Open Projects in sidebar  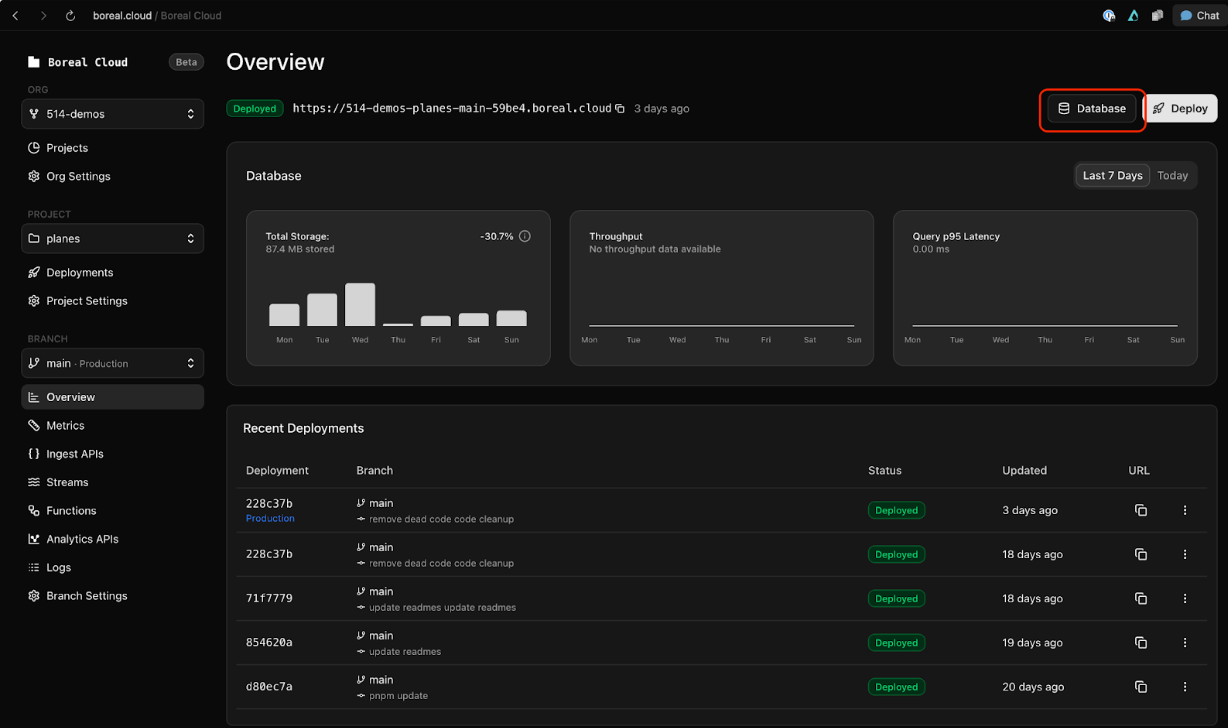pyautogui.click(x=66, y=148)
